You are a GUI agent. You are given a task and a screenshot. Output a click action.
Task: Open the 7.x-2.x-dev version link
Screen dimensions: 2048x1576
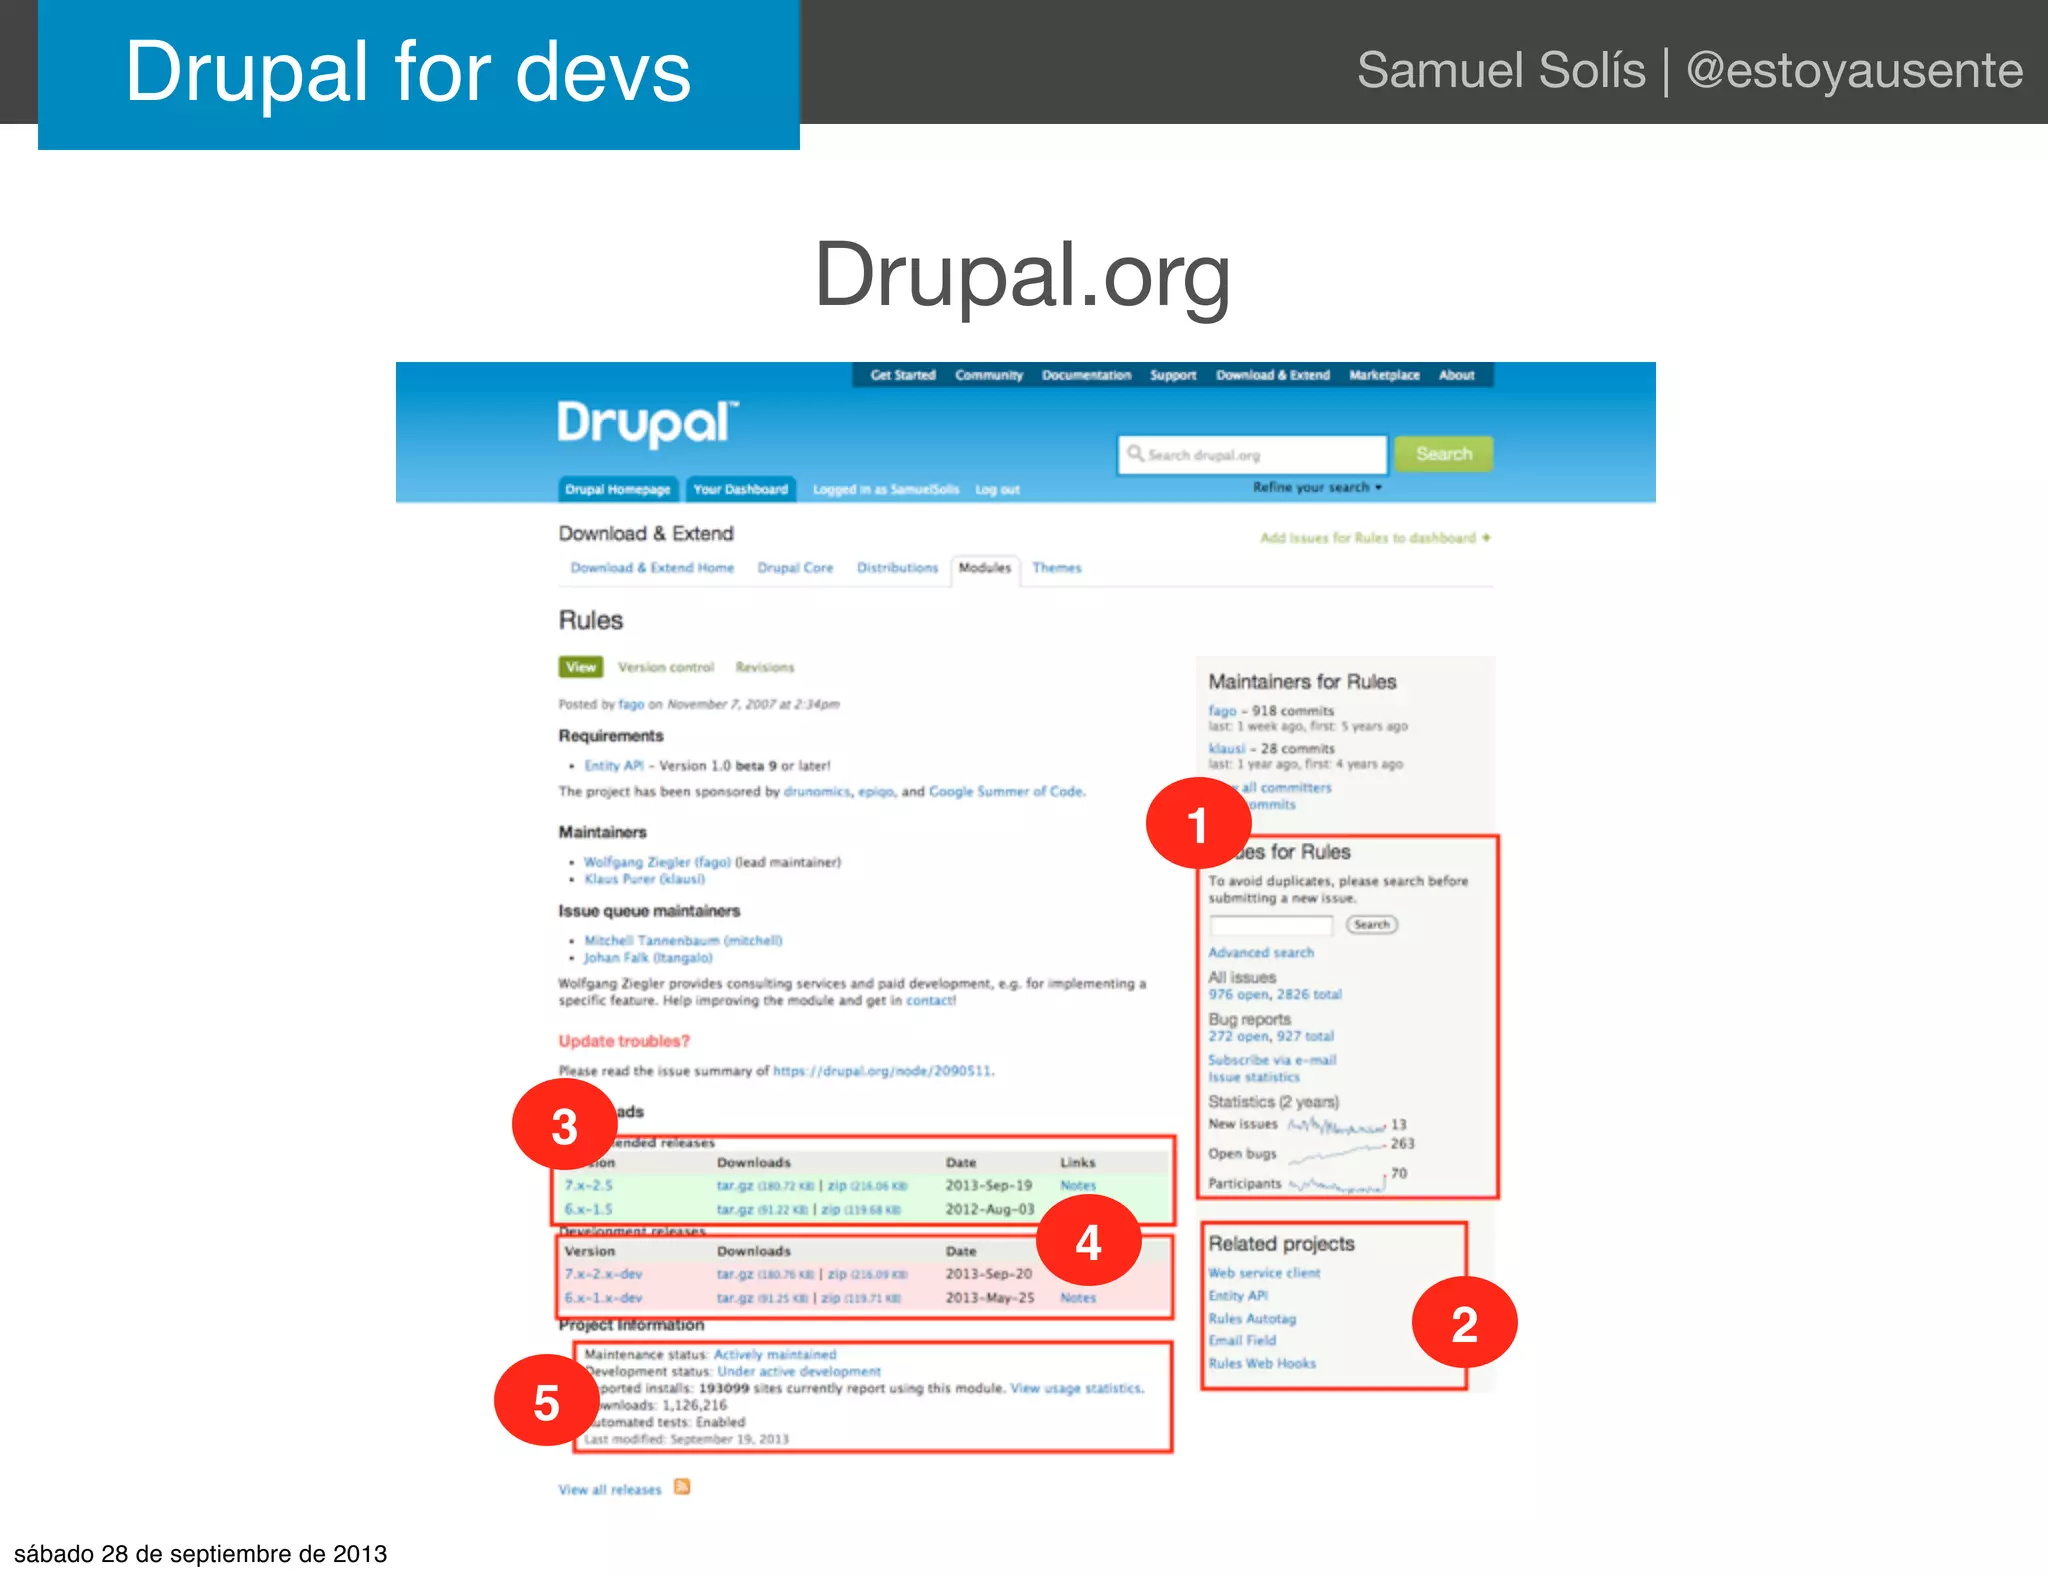pos(603,1274)
